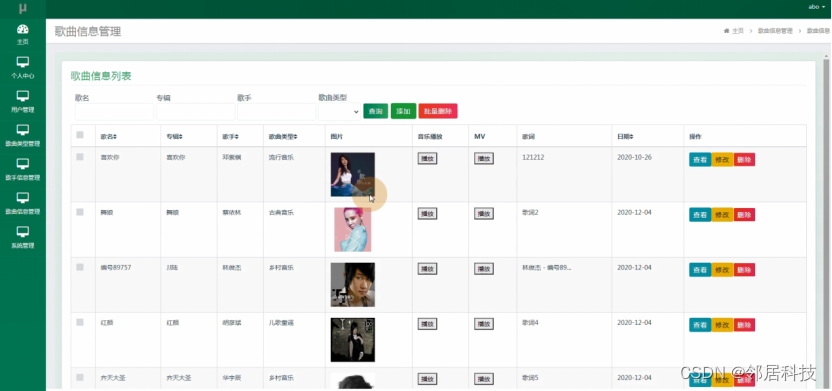Play music for the 编号89757 row
The height and width of the screenshot is (391, 832).
point(428,269)
